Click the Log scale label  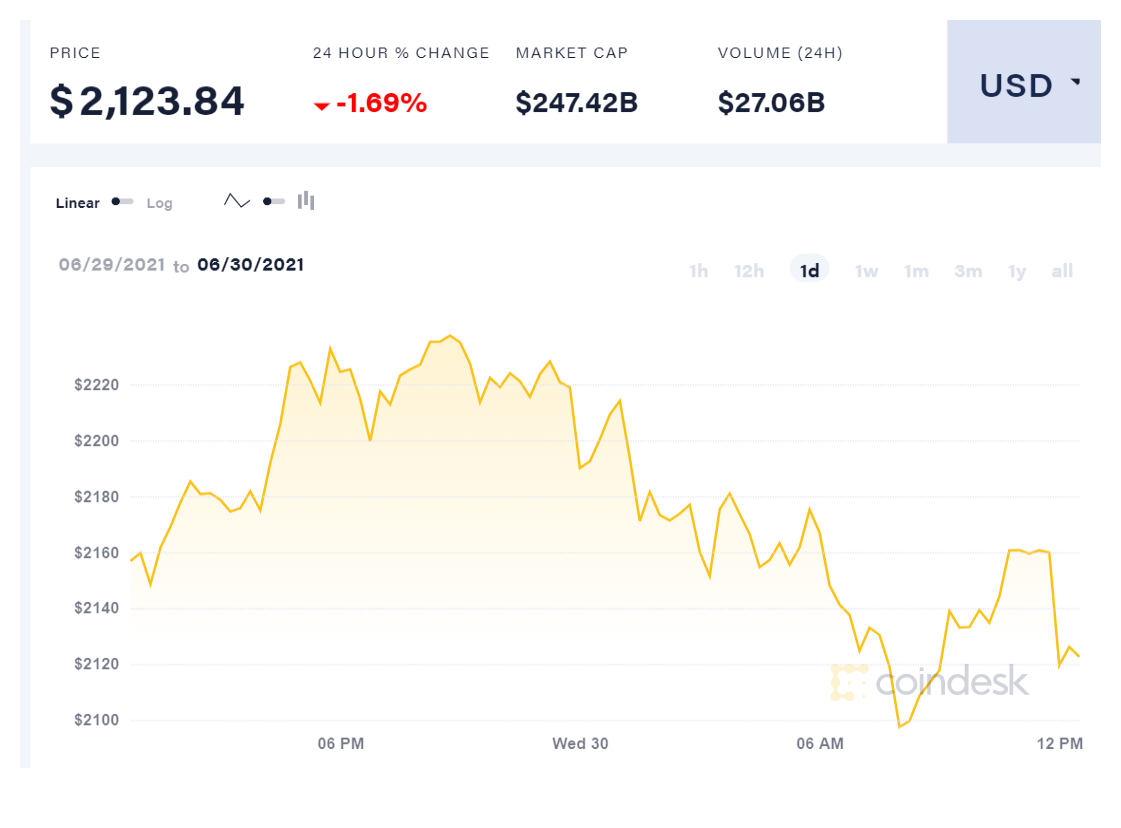click(x=159, y=203)
